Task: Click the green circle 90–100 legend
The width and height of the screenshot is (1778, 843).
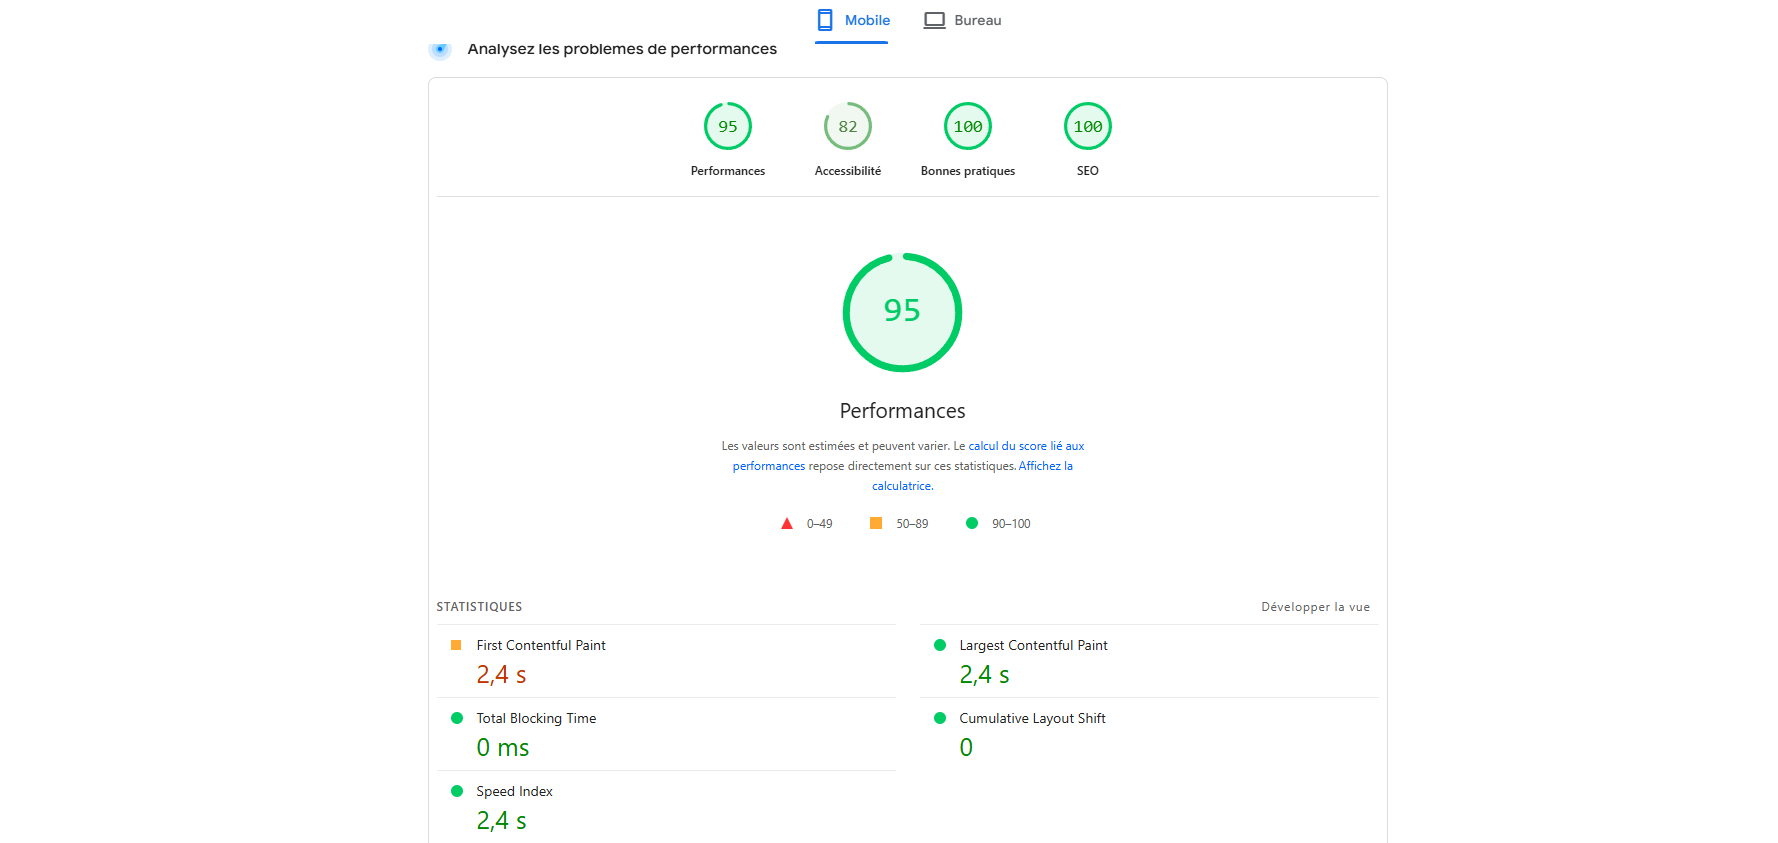Action: pos(972,524)
